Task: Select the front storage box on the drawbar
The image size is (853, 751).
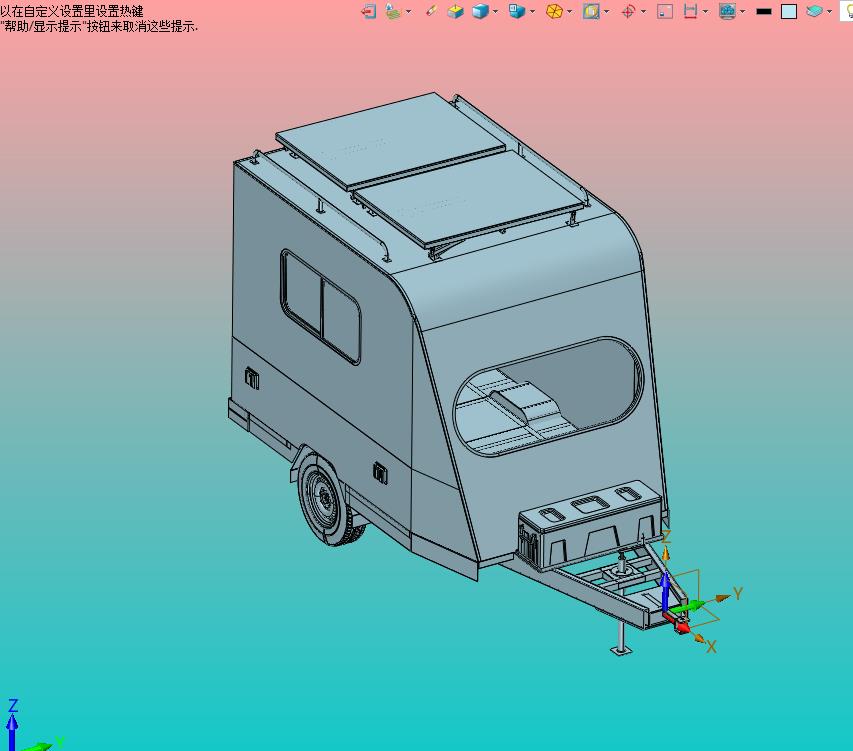Action: (x=591, y=524)
